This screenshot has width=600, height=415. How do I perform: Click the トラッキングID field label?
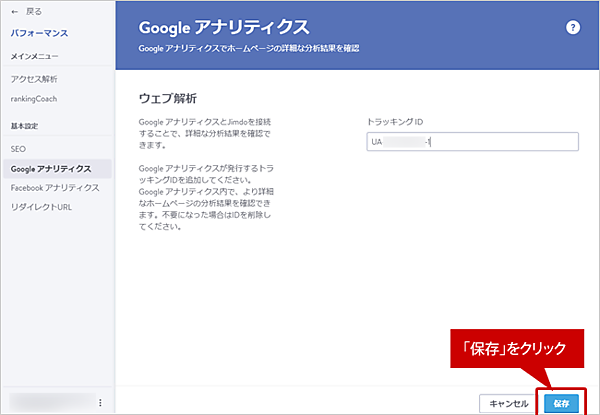(395, 121)
